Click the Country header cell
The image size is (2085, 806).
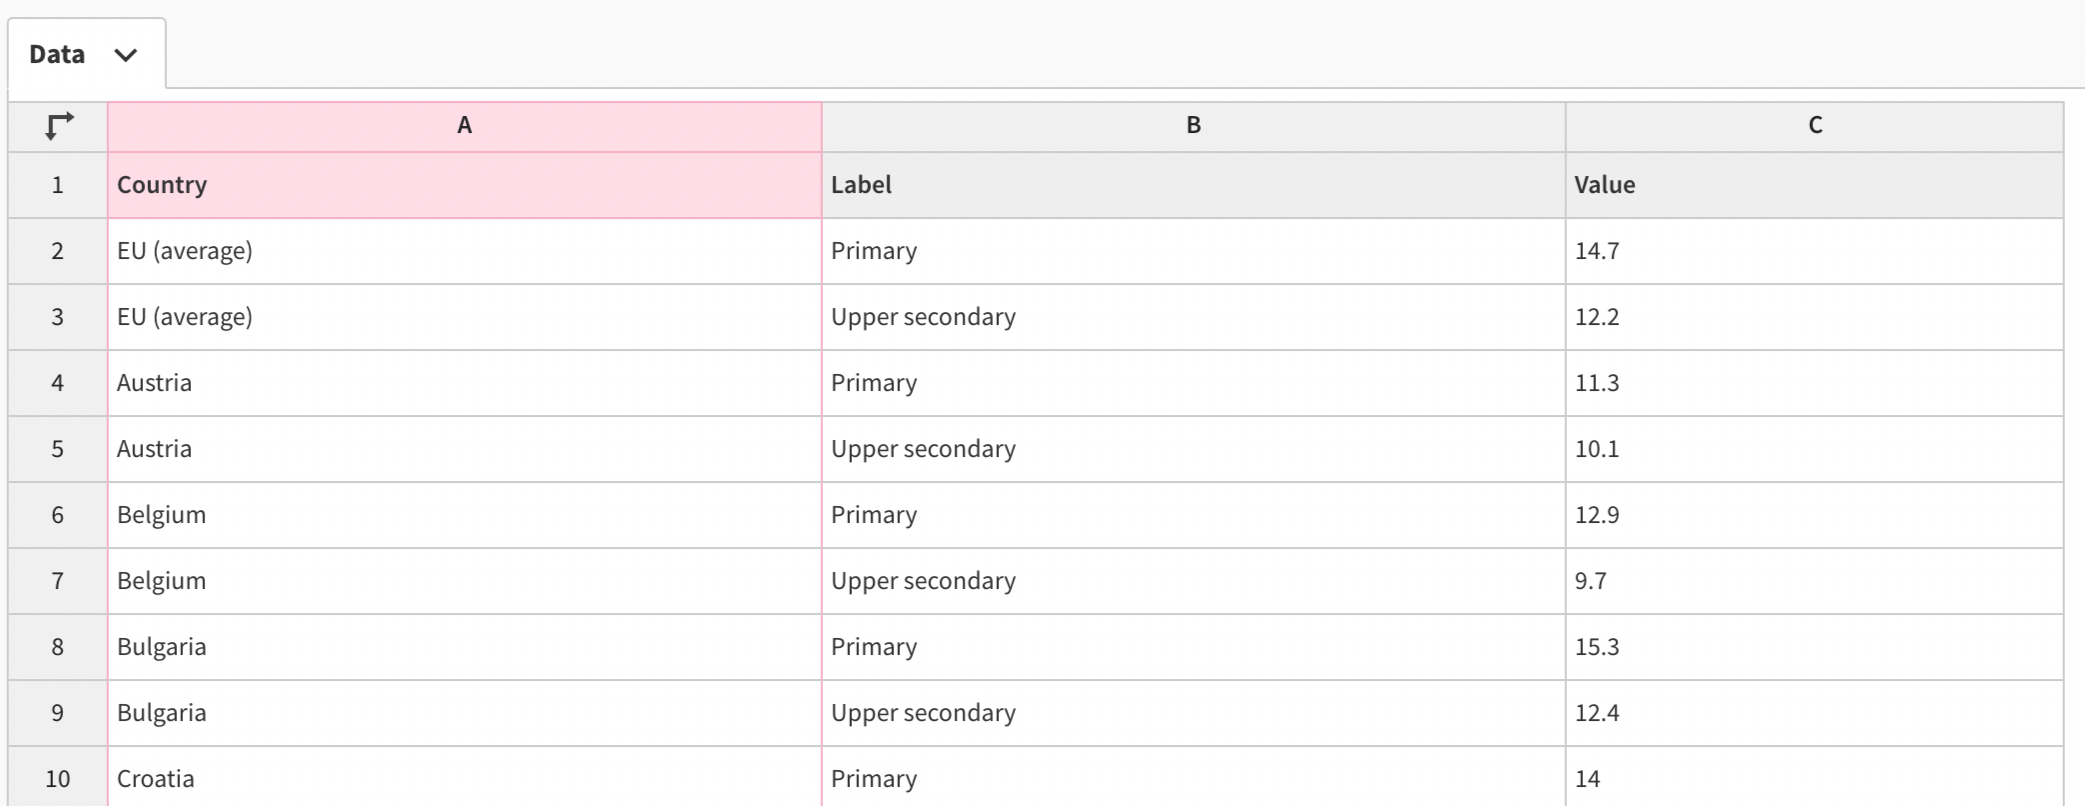pyautogui.click(x=464, y=185)
